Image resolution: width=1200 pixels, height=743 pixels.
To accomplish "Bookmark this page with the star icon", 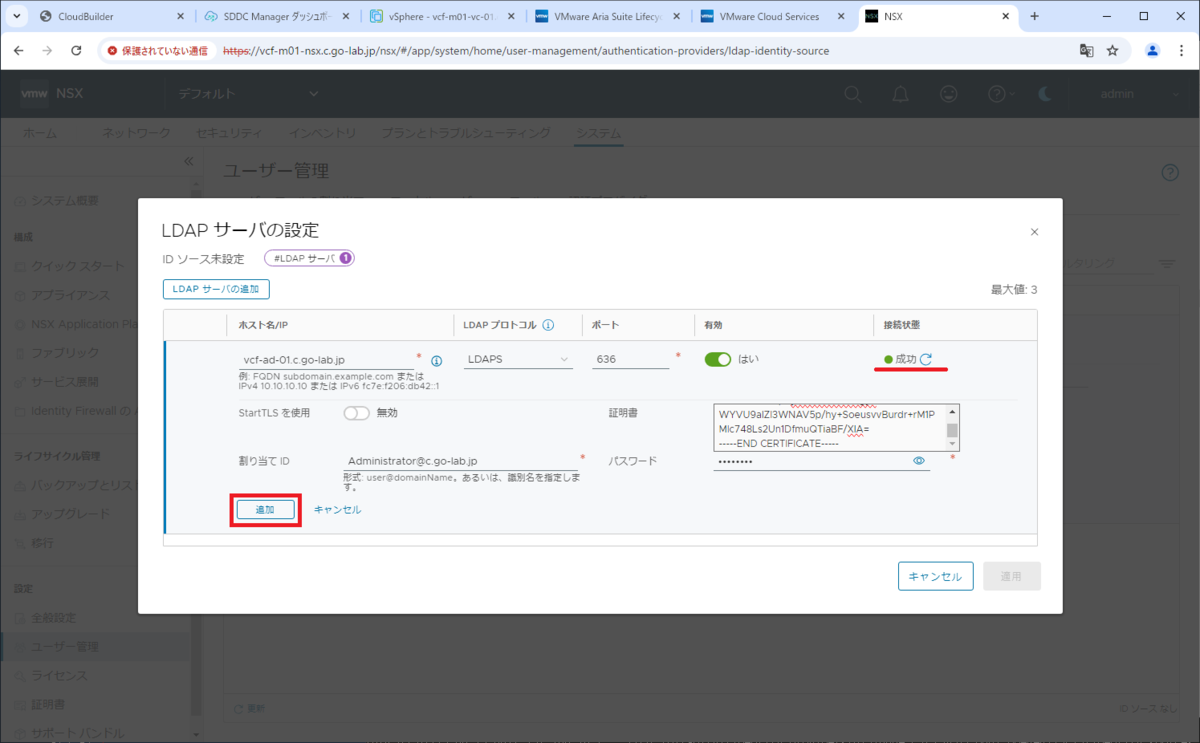I will 1112,50.
